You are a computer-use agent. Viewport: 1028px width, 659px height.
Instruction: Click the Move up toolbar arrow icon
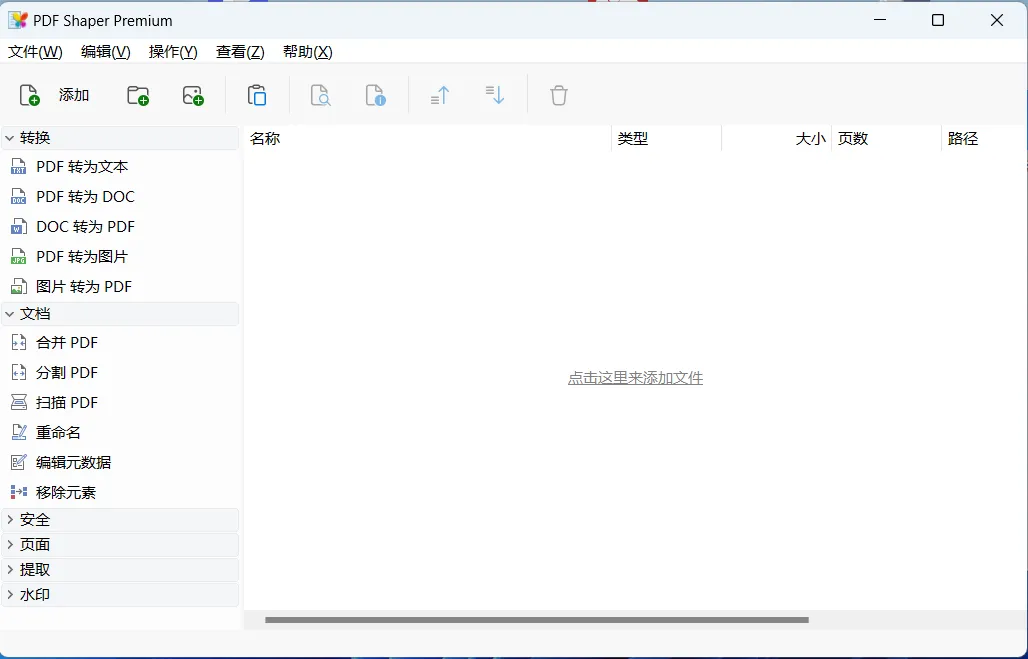(x=439, y=95)
